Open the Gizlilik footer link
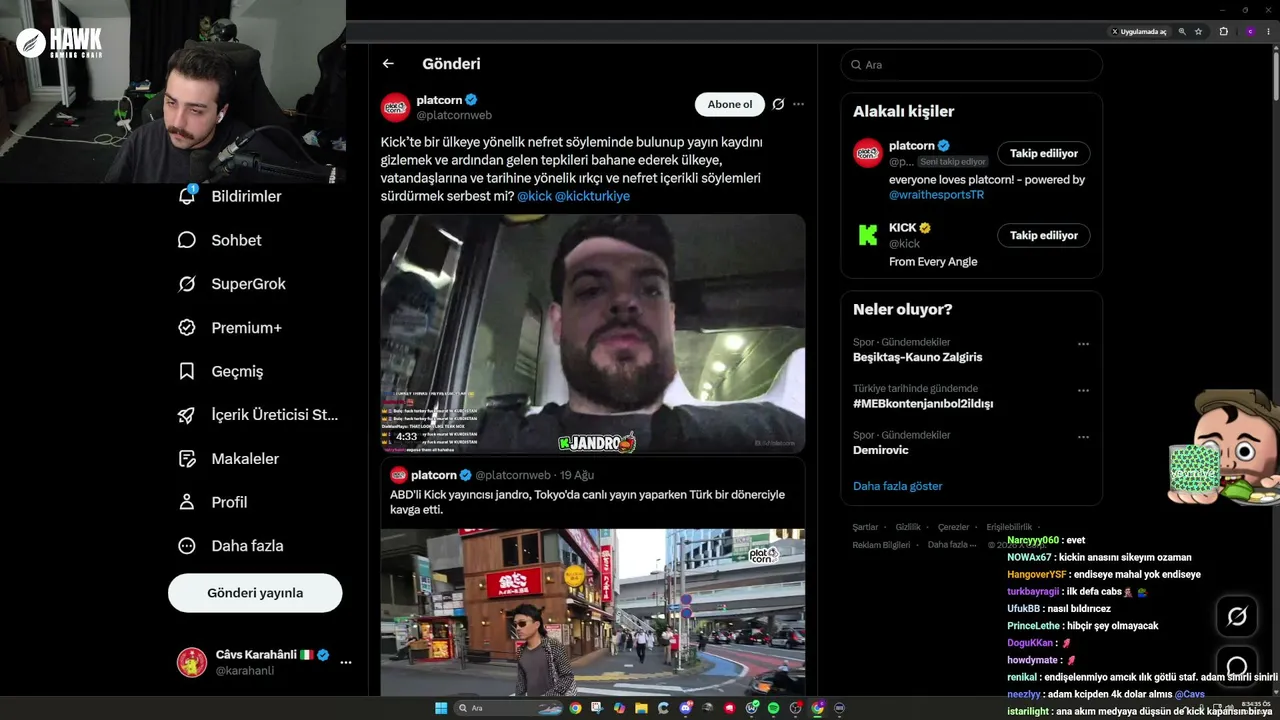The width and height of the screenshot is (1280, 720). tap(908, 527)
